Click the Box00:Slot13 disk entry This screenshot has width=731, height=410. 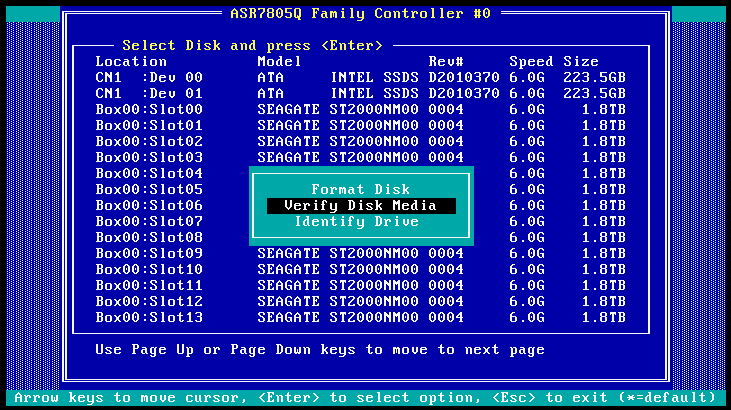pyautogui.click(x=360, y=317)
